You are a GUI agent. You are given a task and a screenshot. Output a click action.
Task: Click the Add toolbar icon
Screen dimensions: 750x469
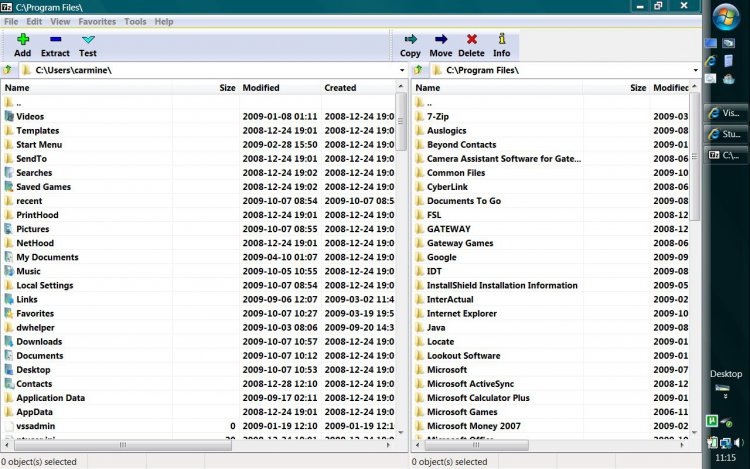coord(22,39)
